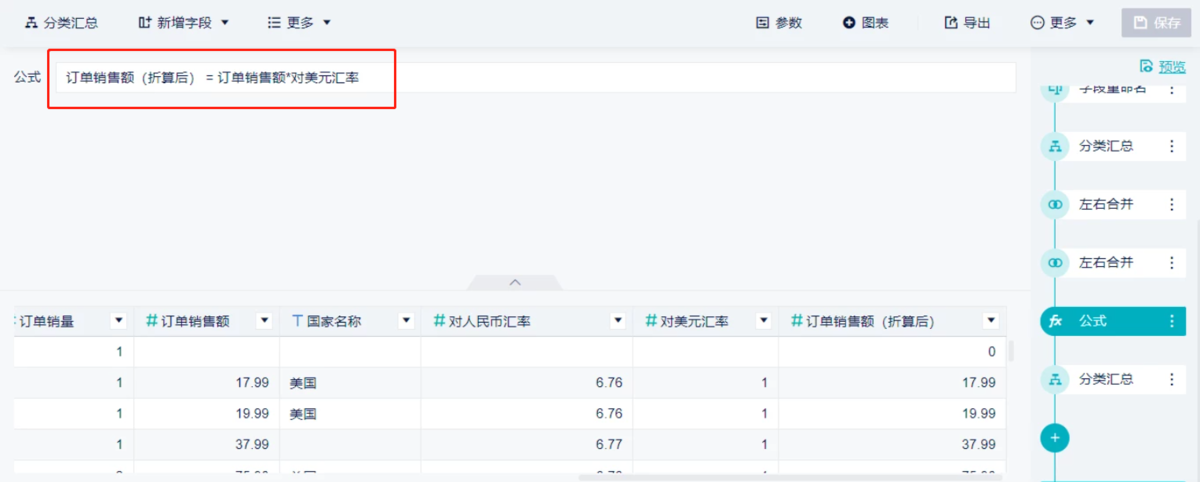The width and height of the screenshot is (1200, 482).
Task: Click the 预览 preview icon
Action: click(1146, 67)
